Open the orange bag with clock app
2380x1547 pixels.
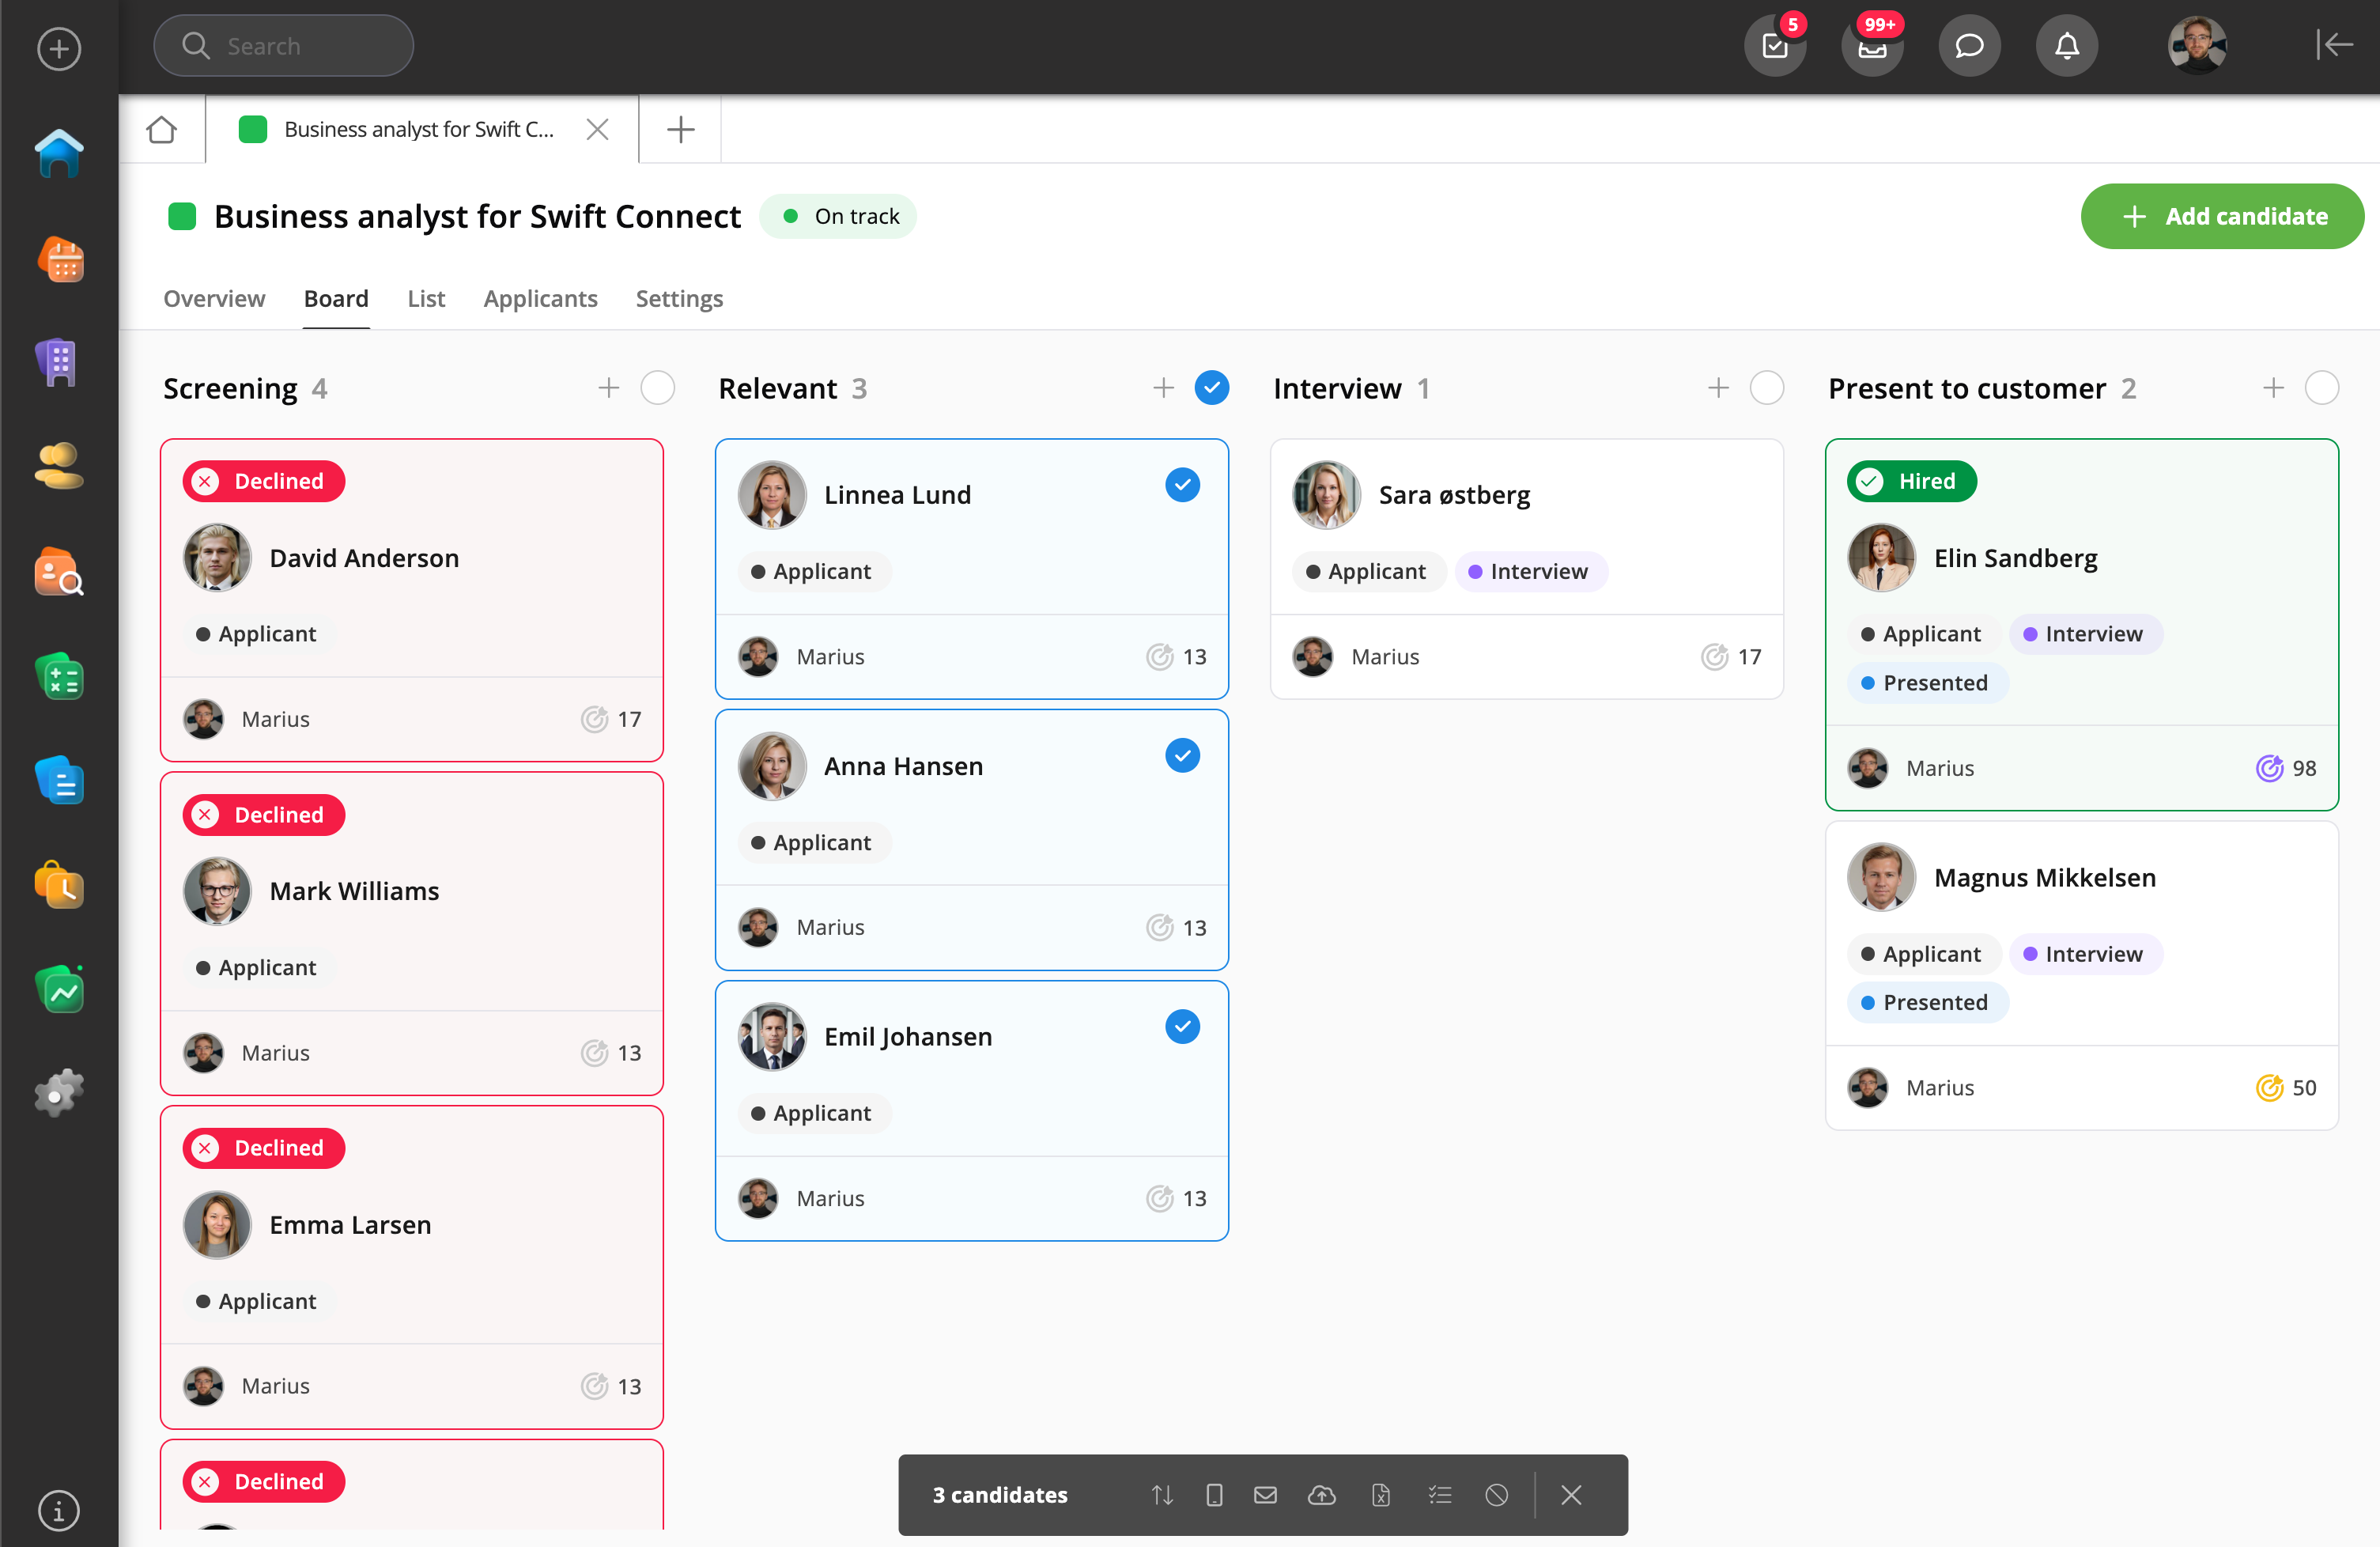tap(59, 886)
